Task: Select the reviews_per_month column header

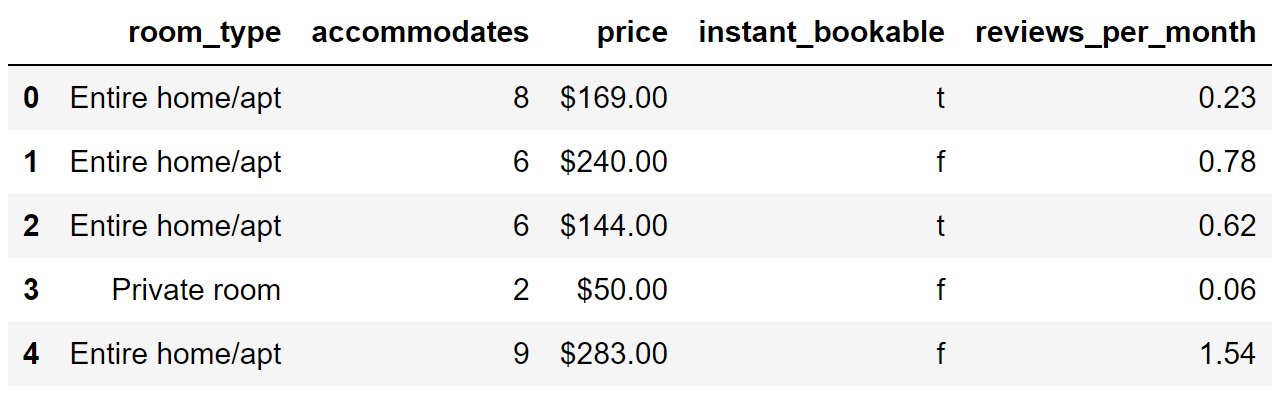Action: 1115,33
